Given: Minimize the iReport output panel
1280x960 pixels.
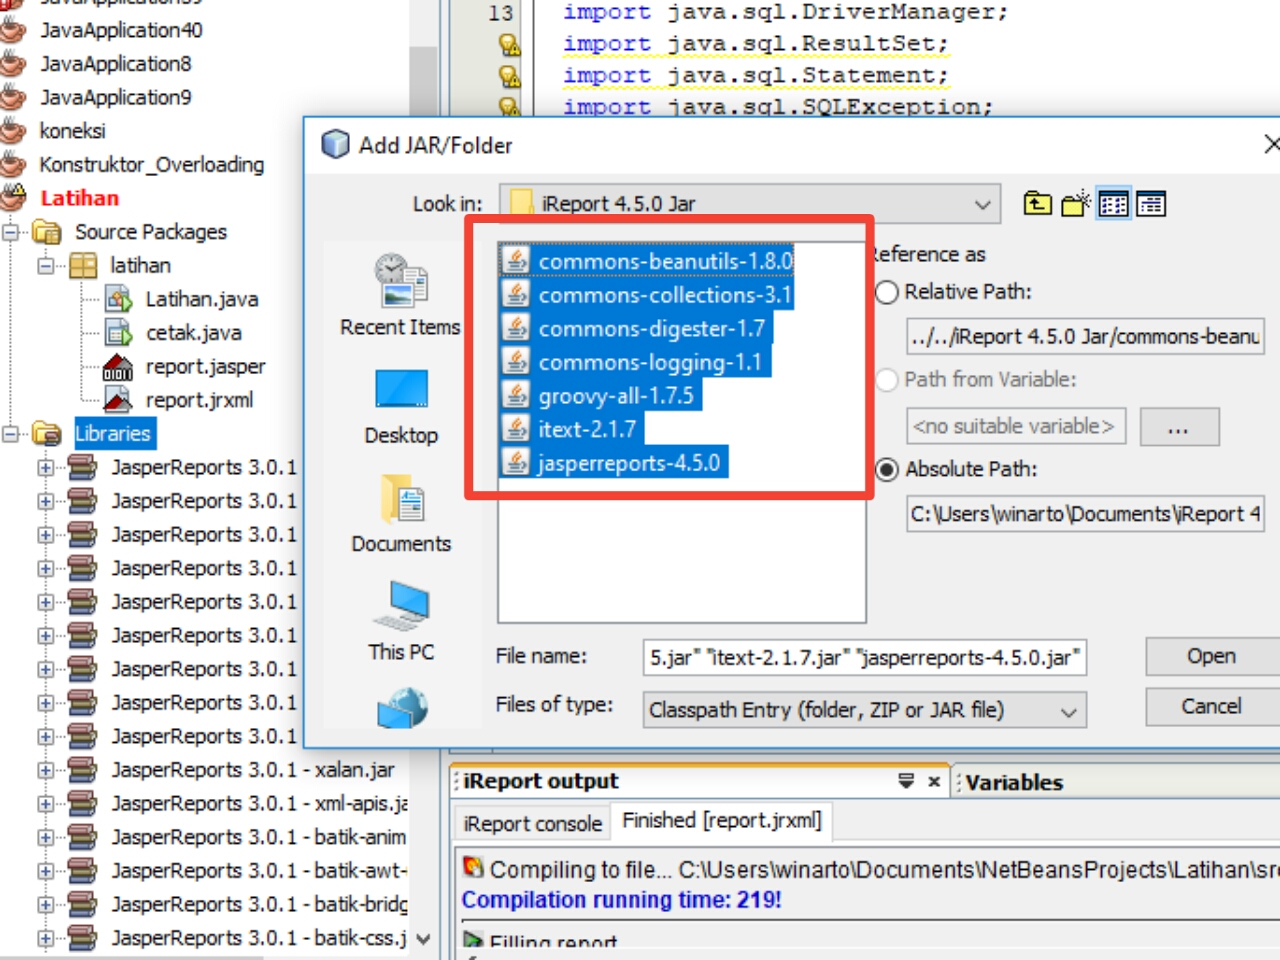Looking at the screenshot, I should [906, 781].
